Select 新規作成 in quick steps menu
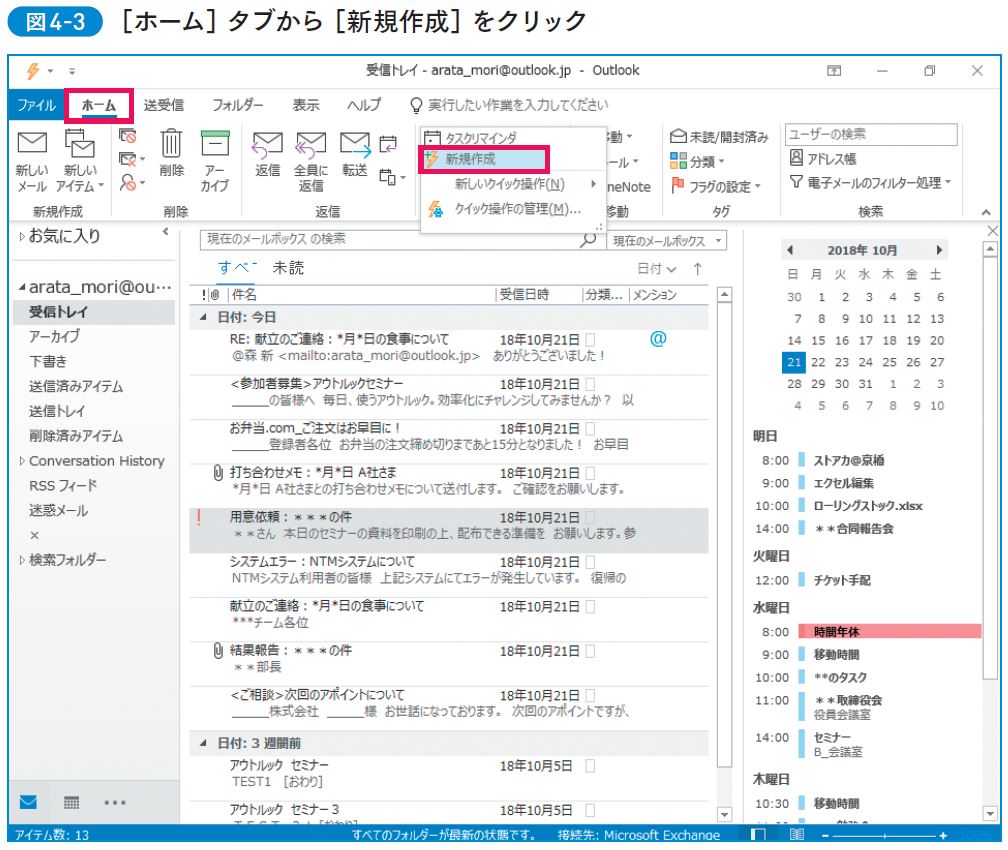1008x850 pixels. (483, 159)
